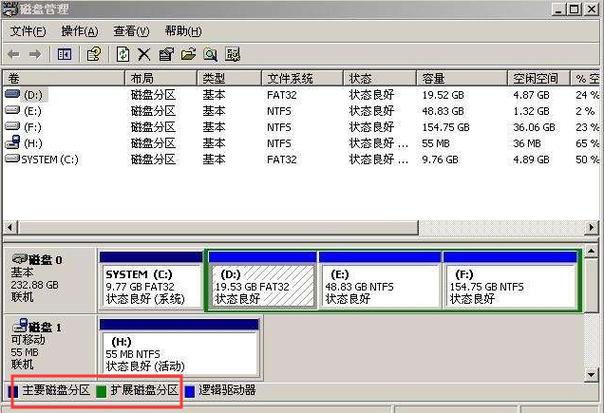Click the open folder toolbar icon
Image resolution: width=604 pixels, height=413 pixels.
pyautogui.click(x=188, y=55)
